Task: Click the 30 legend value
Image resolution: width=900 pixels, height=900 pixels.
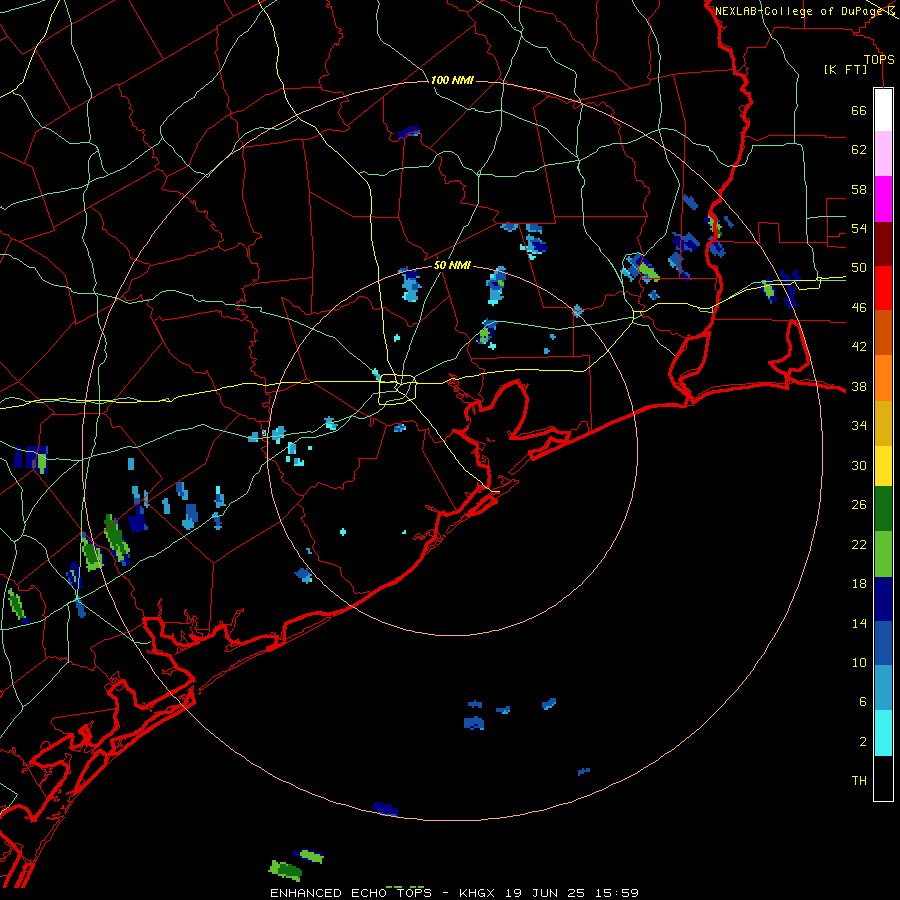Action: click(859, 465)
